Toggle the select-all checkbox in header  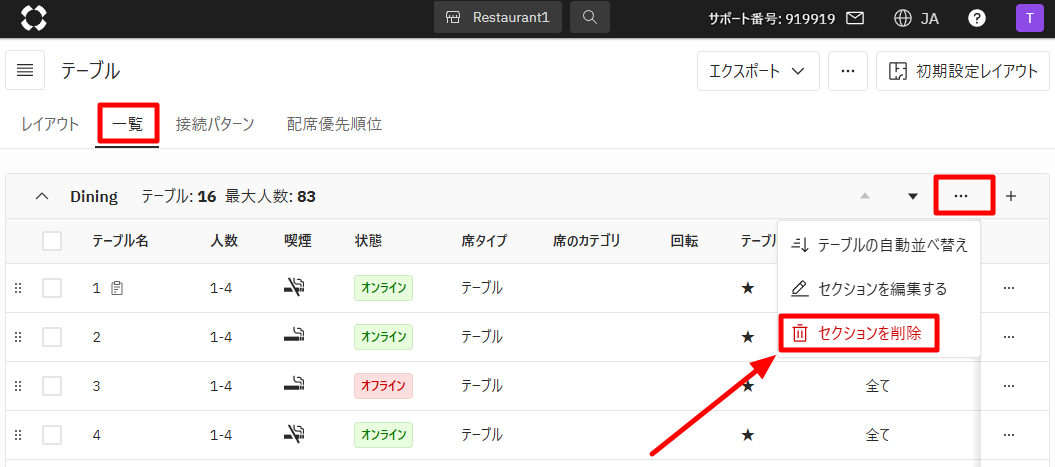point(52,240)
